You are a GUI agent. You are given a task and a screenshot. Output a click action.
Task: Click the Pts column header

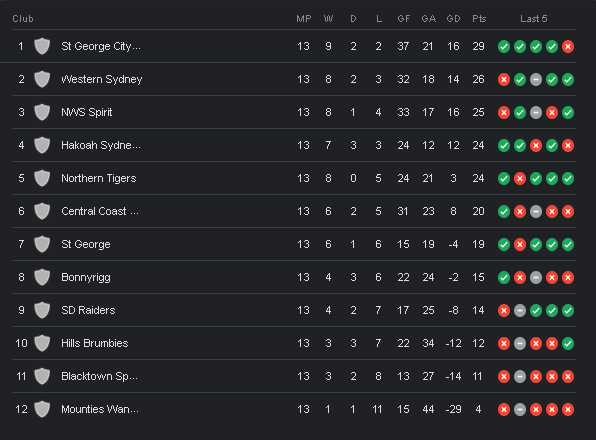click(x=479, y=19)
